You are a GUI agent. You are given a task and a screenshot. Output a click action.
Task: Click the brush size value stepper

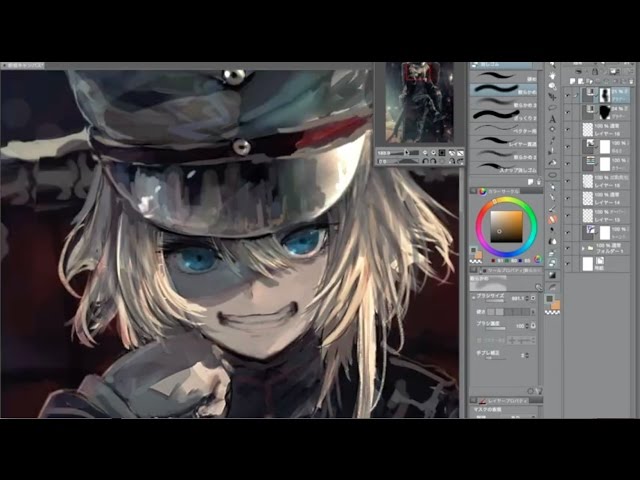527,298
